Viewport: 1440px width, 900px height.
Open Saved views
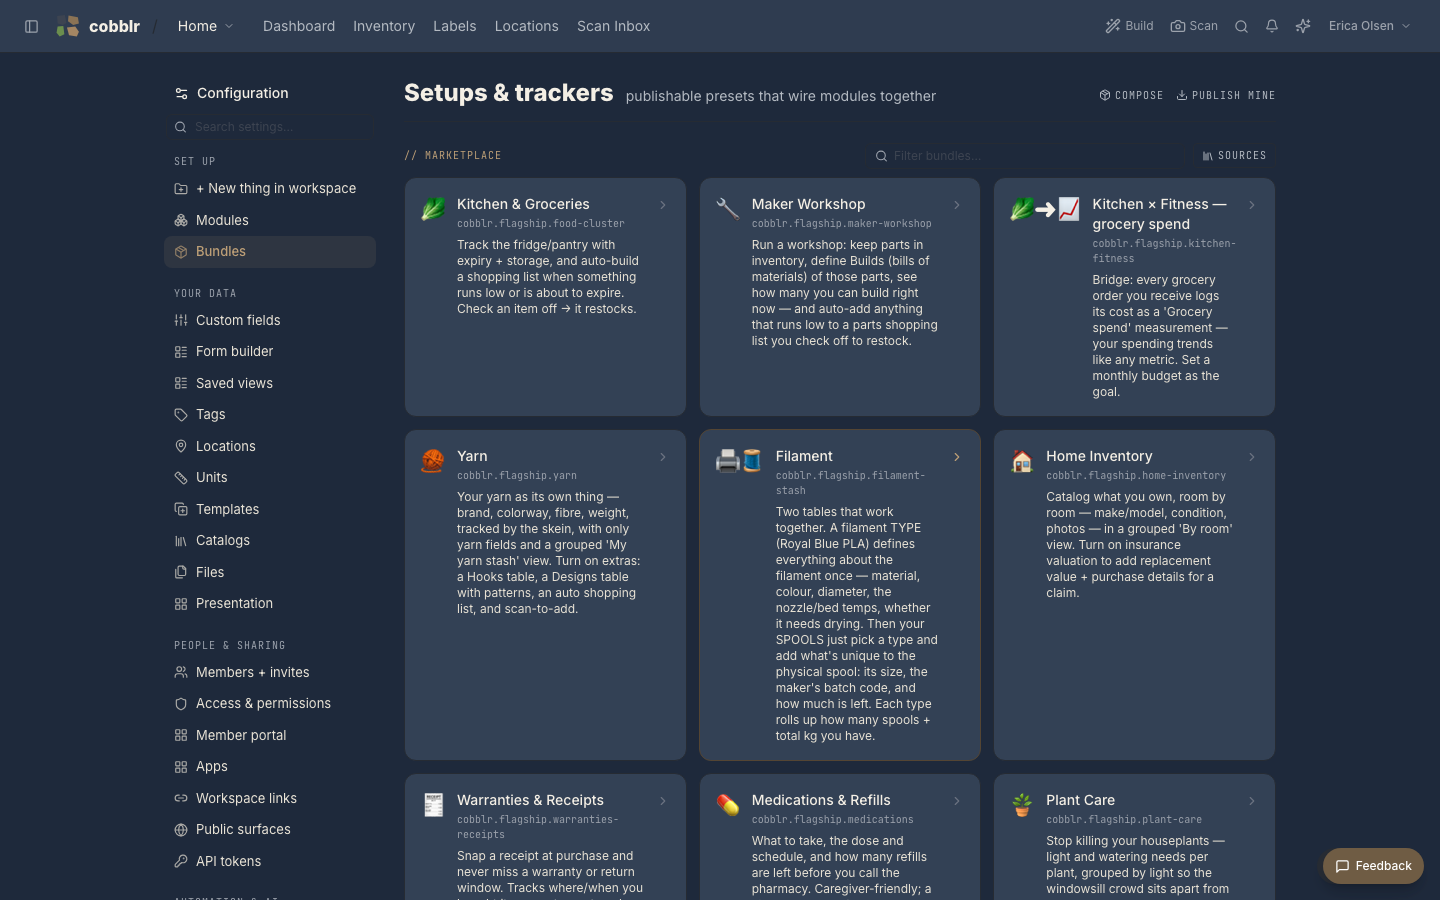click(x=270, y=383)
